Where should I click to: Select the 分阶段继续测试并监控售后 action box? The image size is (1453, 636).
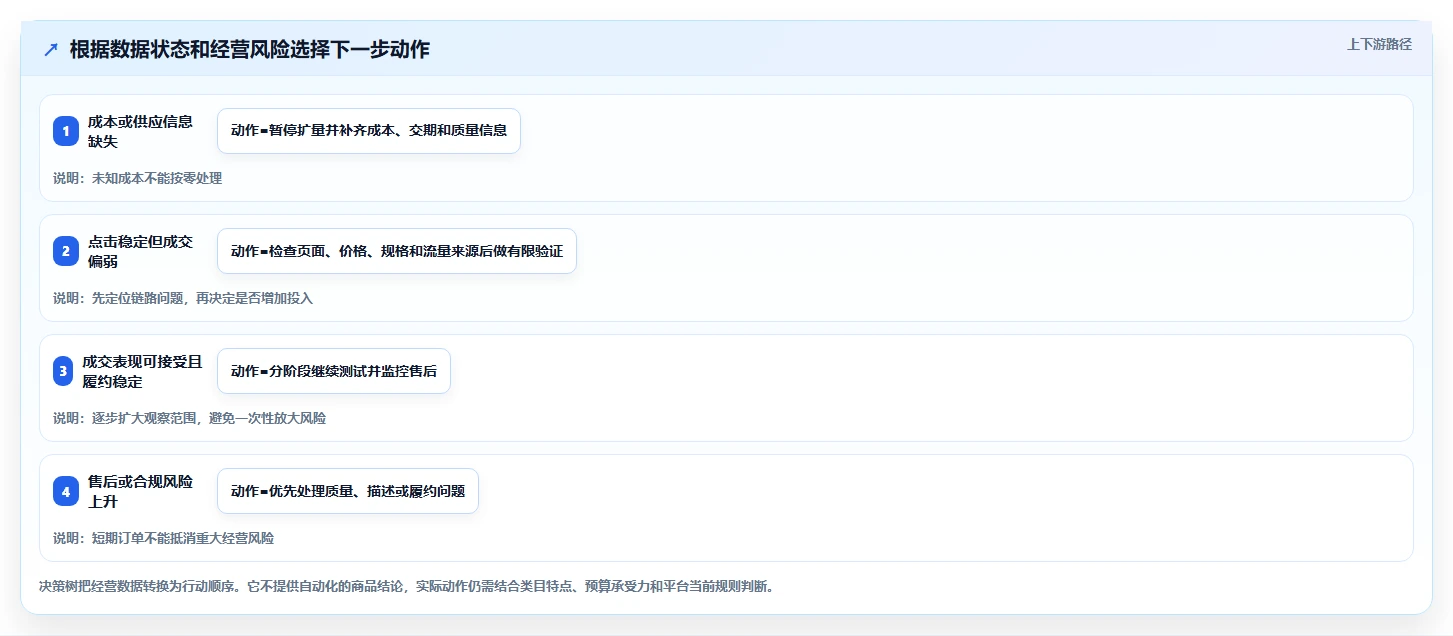pyautogui.click(x=334, y=371)
